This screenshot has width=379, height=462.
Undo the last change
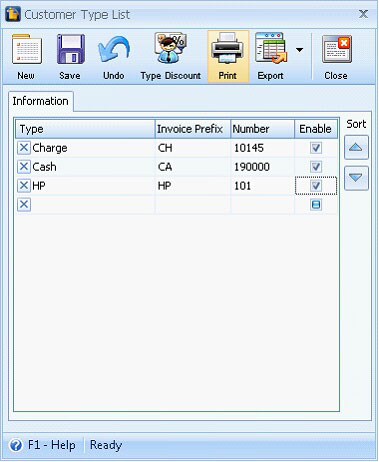click(x=114, y=57)
